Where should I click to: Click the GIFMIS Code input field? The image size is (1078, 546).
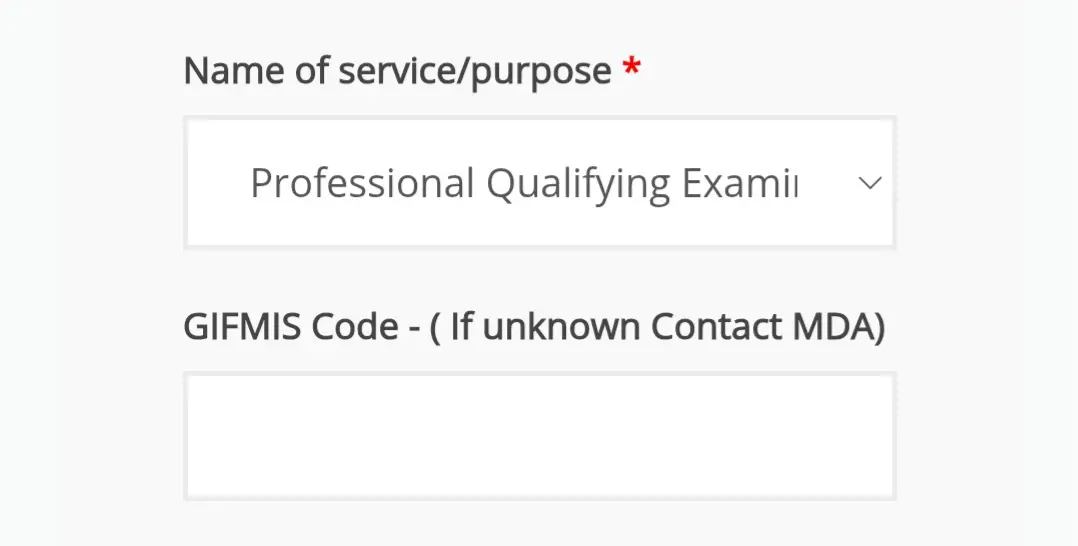click(x=539, y=436)
